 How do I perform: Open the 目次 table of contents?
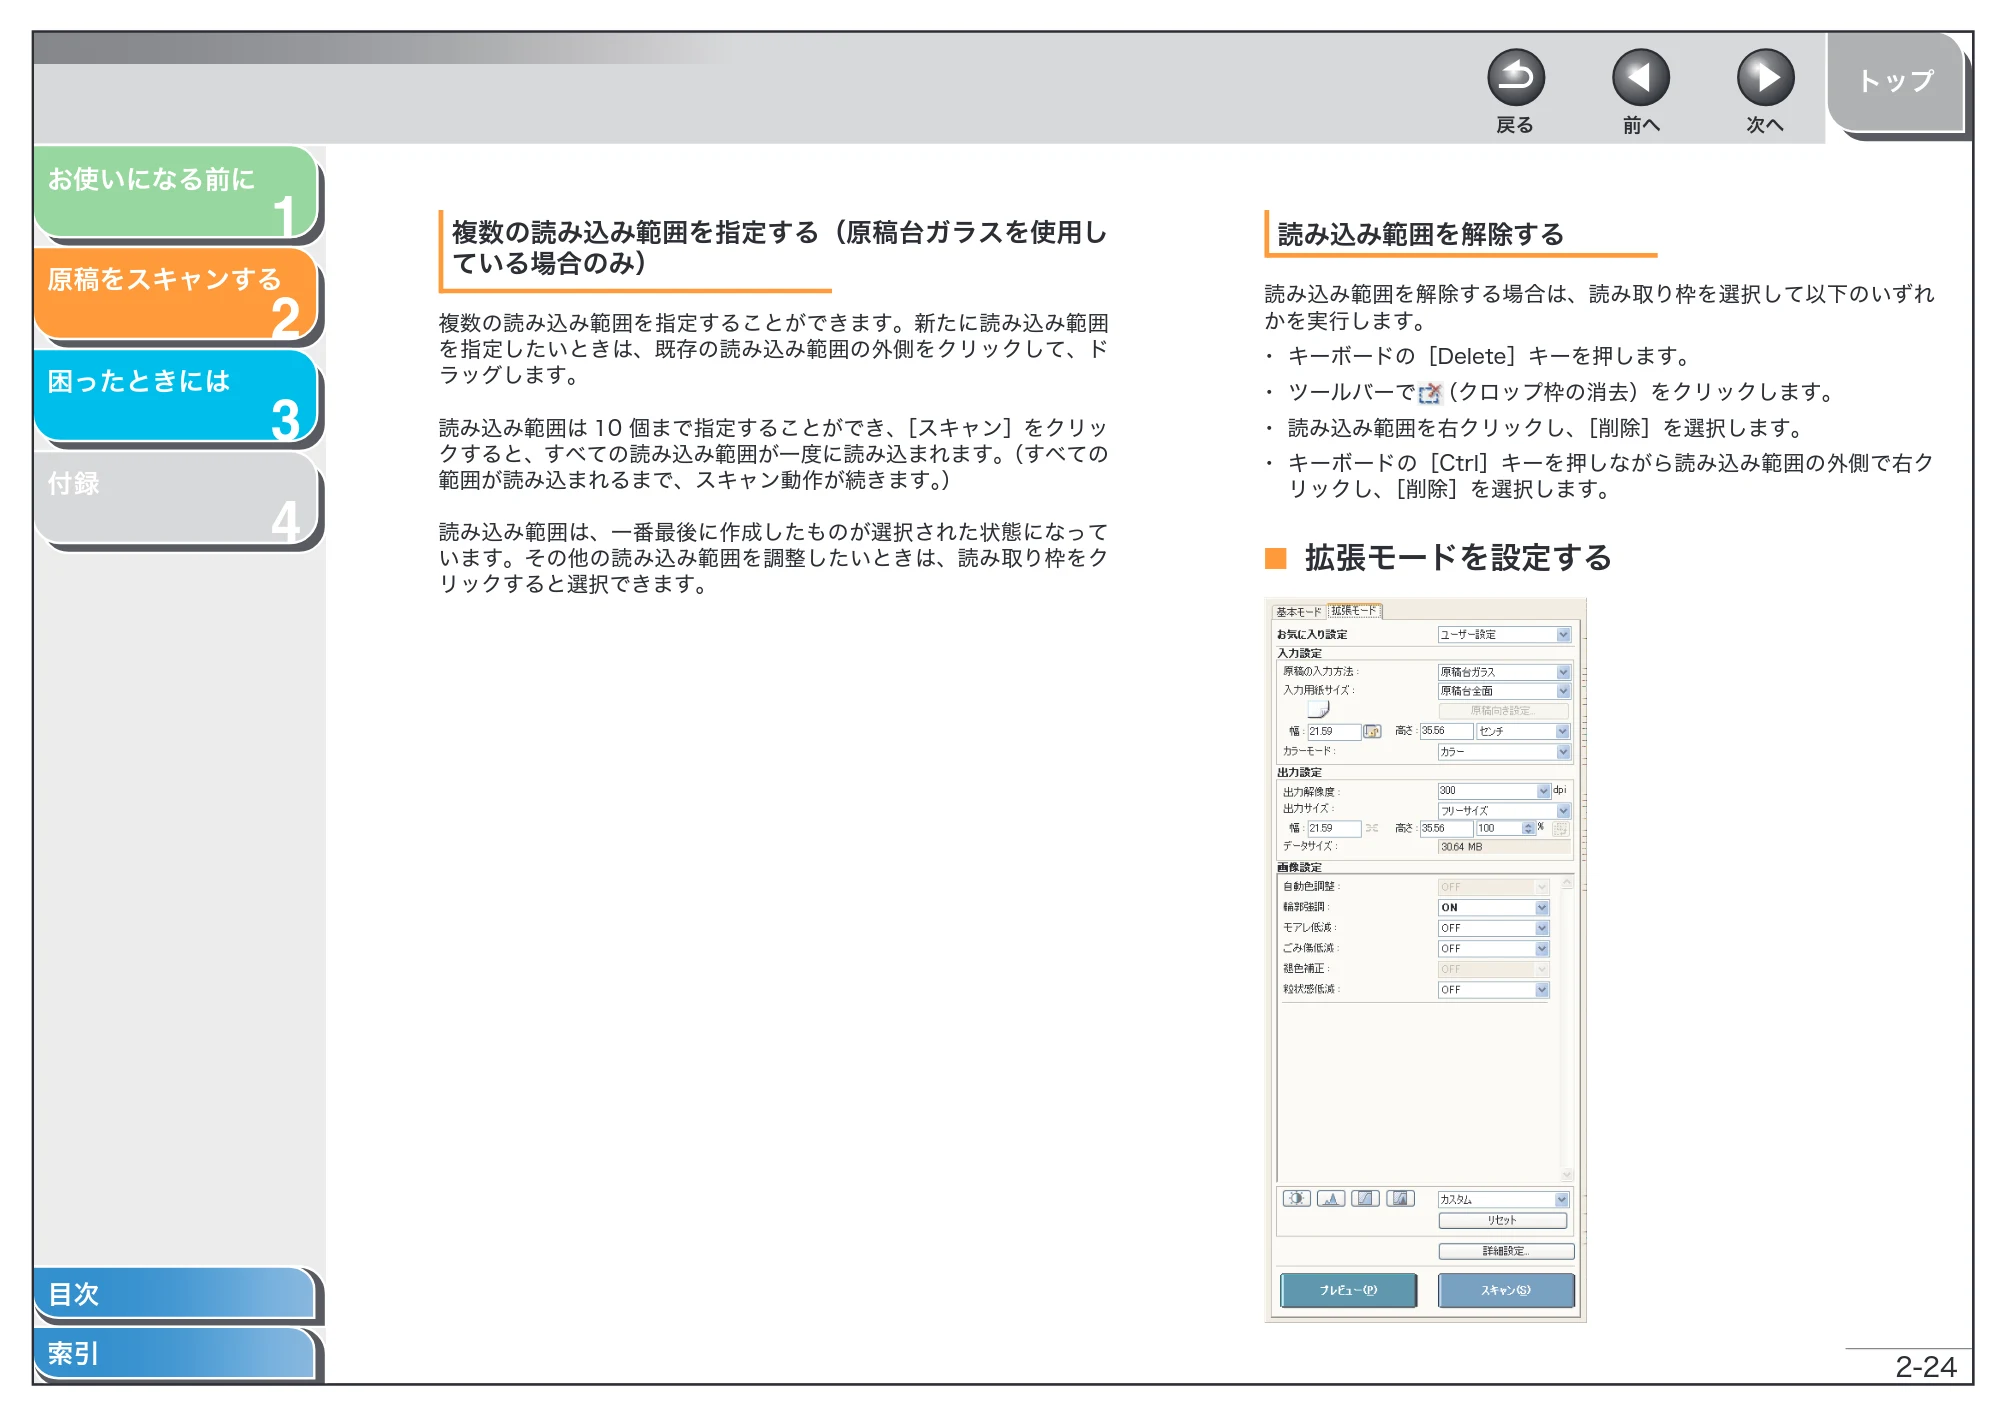point(174,1293)
